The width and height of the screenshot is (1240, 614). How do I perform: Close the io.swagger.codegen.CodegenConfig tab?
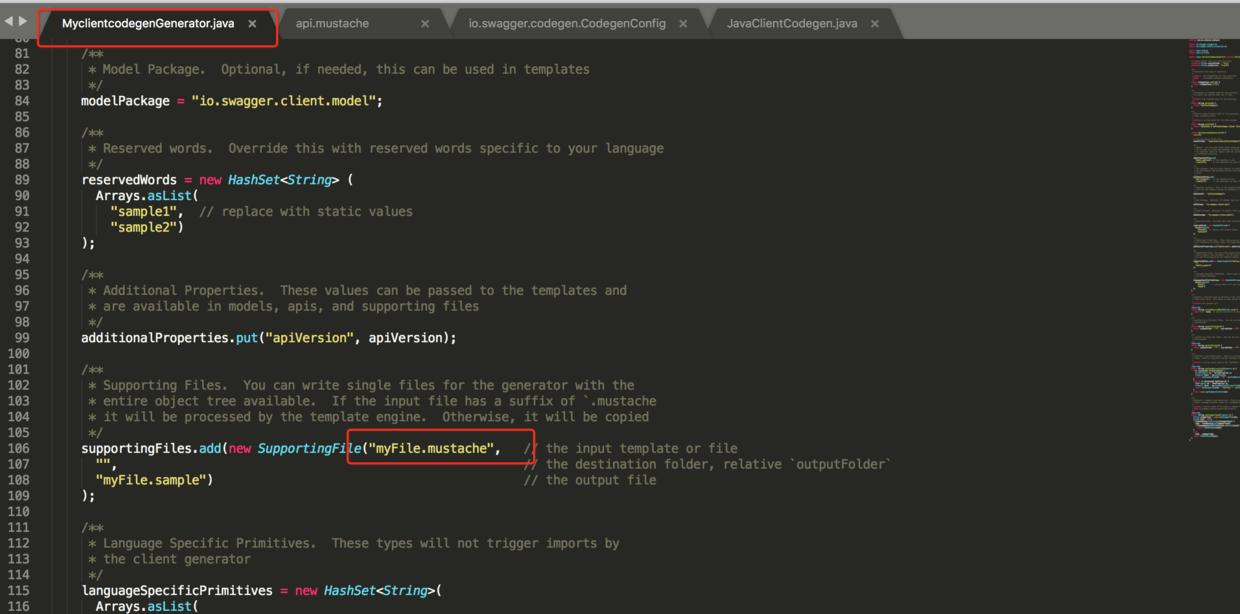point(683,24)
